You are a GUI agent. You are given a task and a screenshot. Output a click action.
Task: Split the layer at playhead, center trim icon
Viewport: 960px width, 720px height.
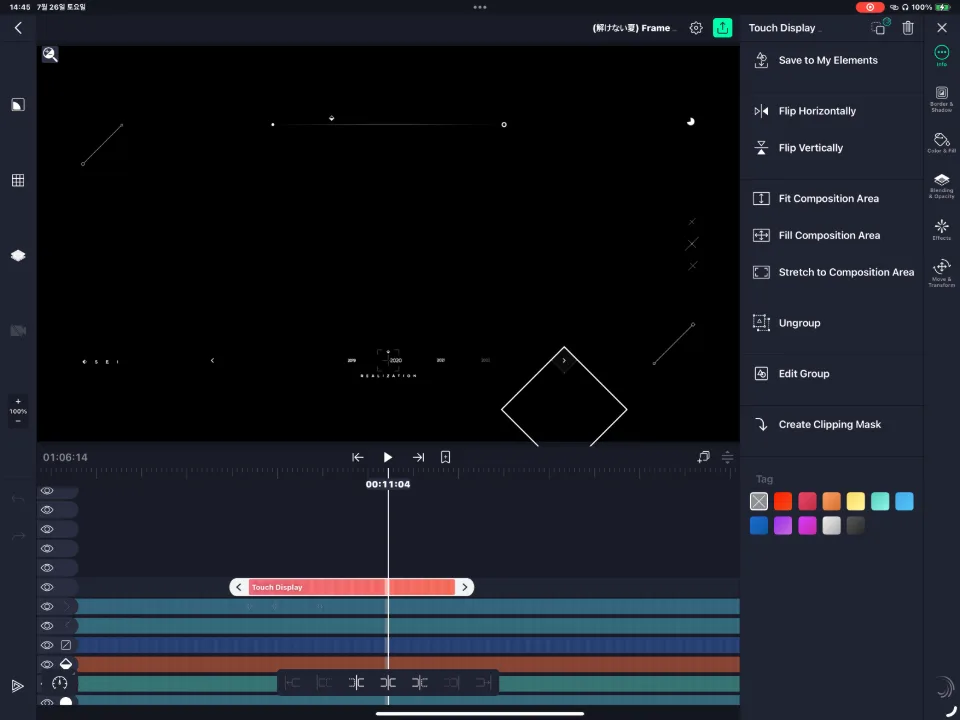tap(388, 682)
